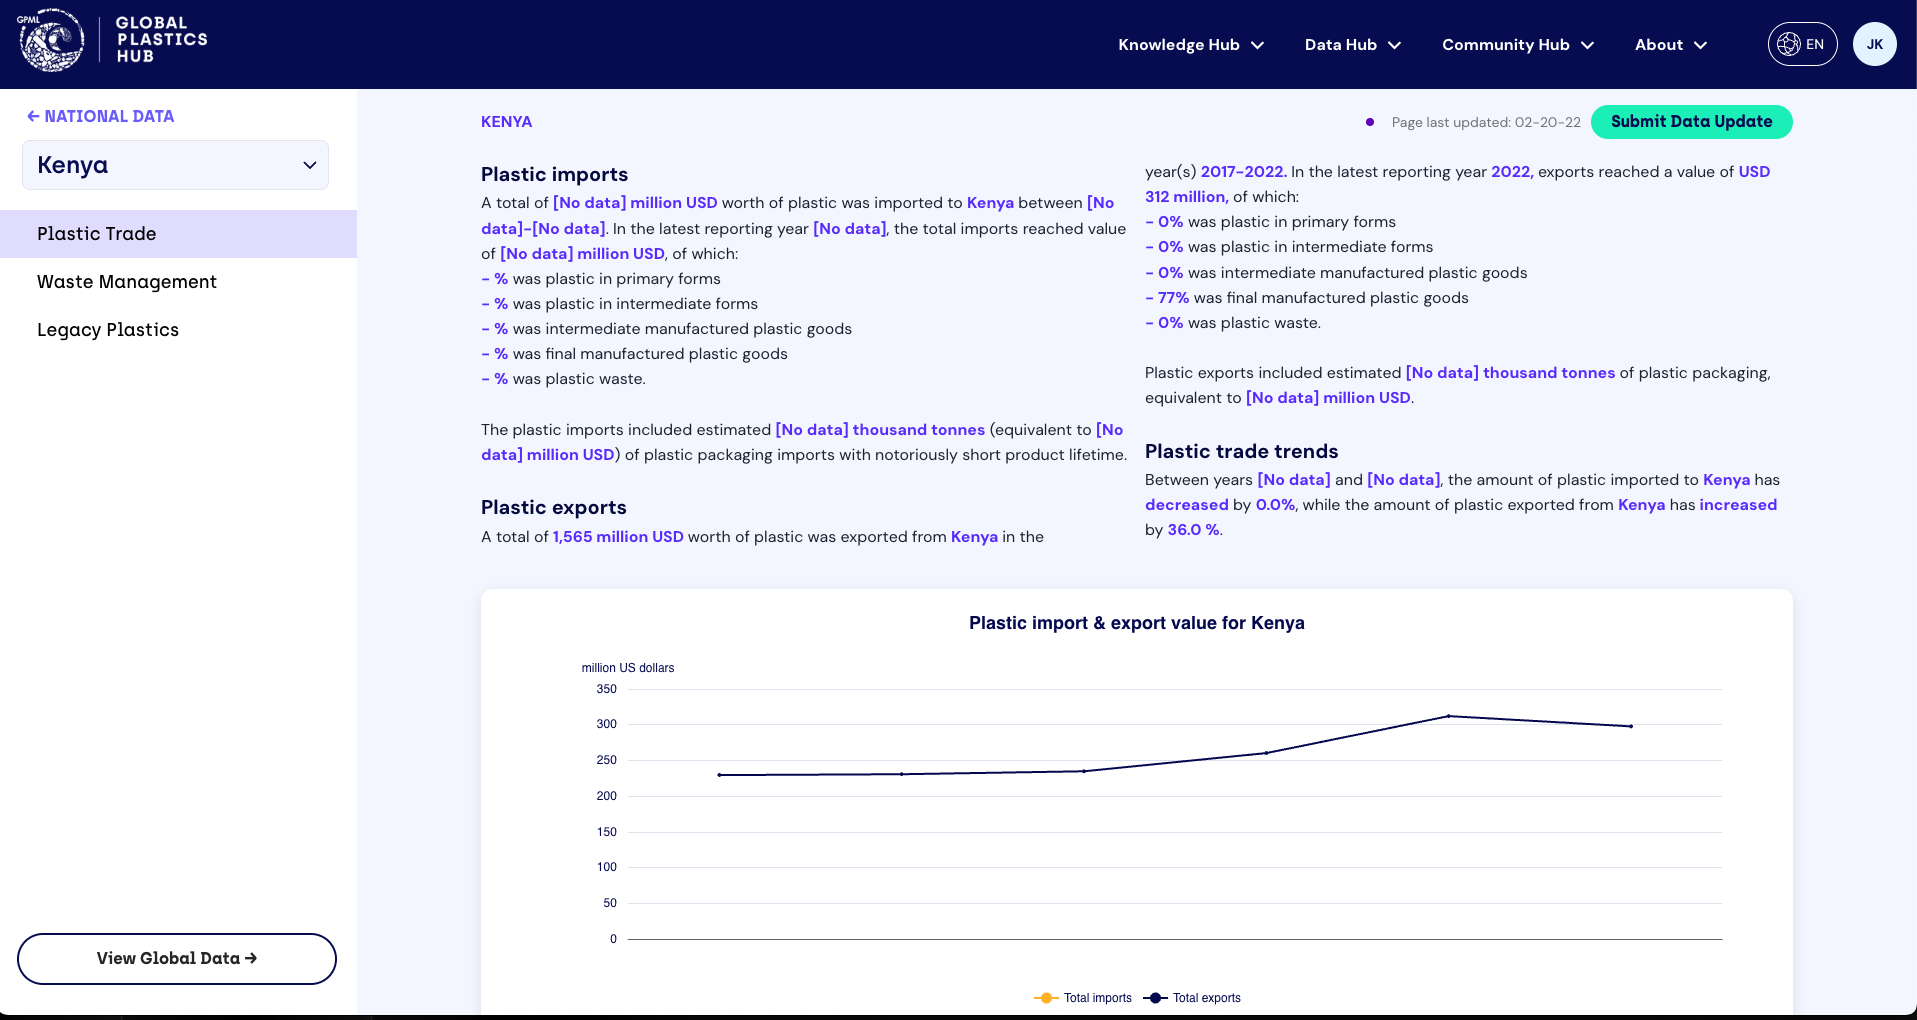Open the Legacy Plastics section
The image size is (1917, 1020).
(108, 330)
